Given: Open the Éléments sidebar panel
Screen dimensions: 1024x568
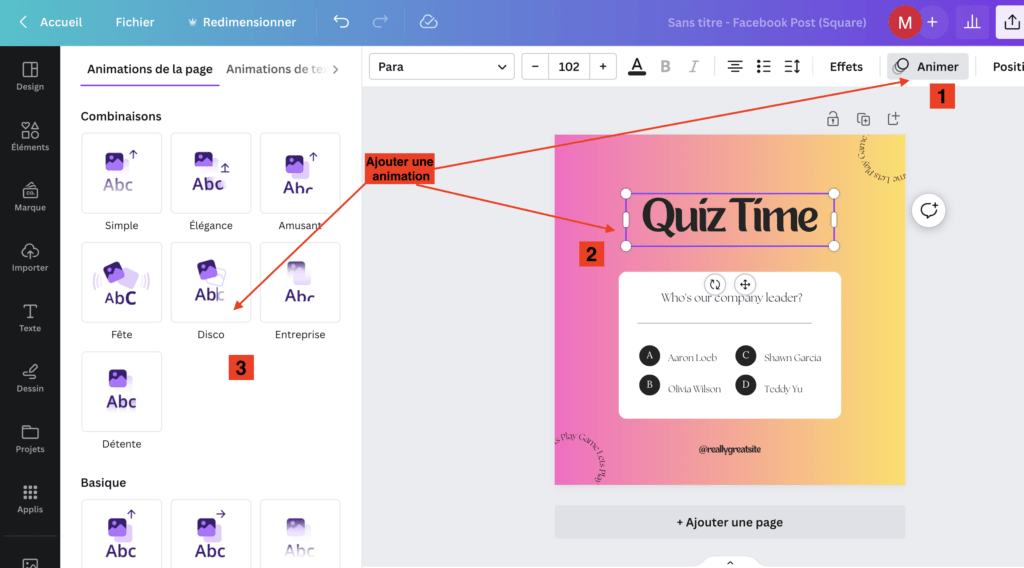Looking at the screenshot, I should [x=30, y=136].
